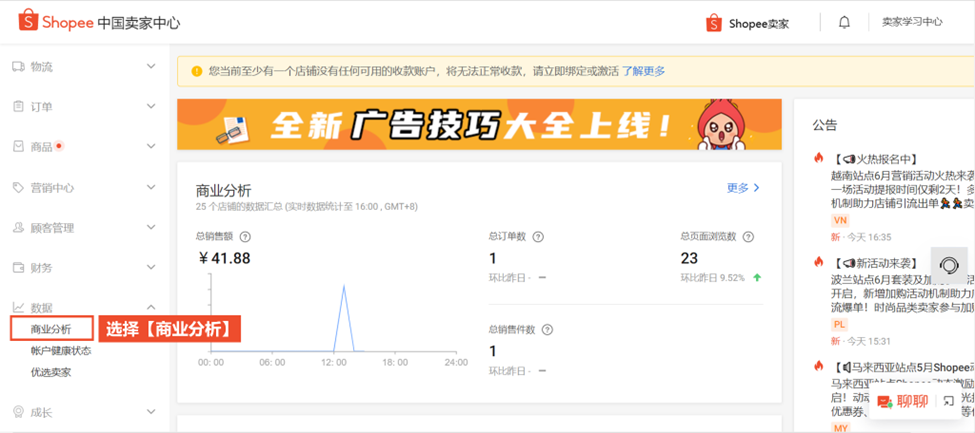Click the VN site tag

(840, 221)
